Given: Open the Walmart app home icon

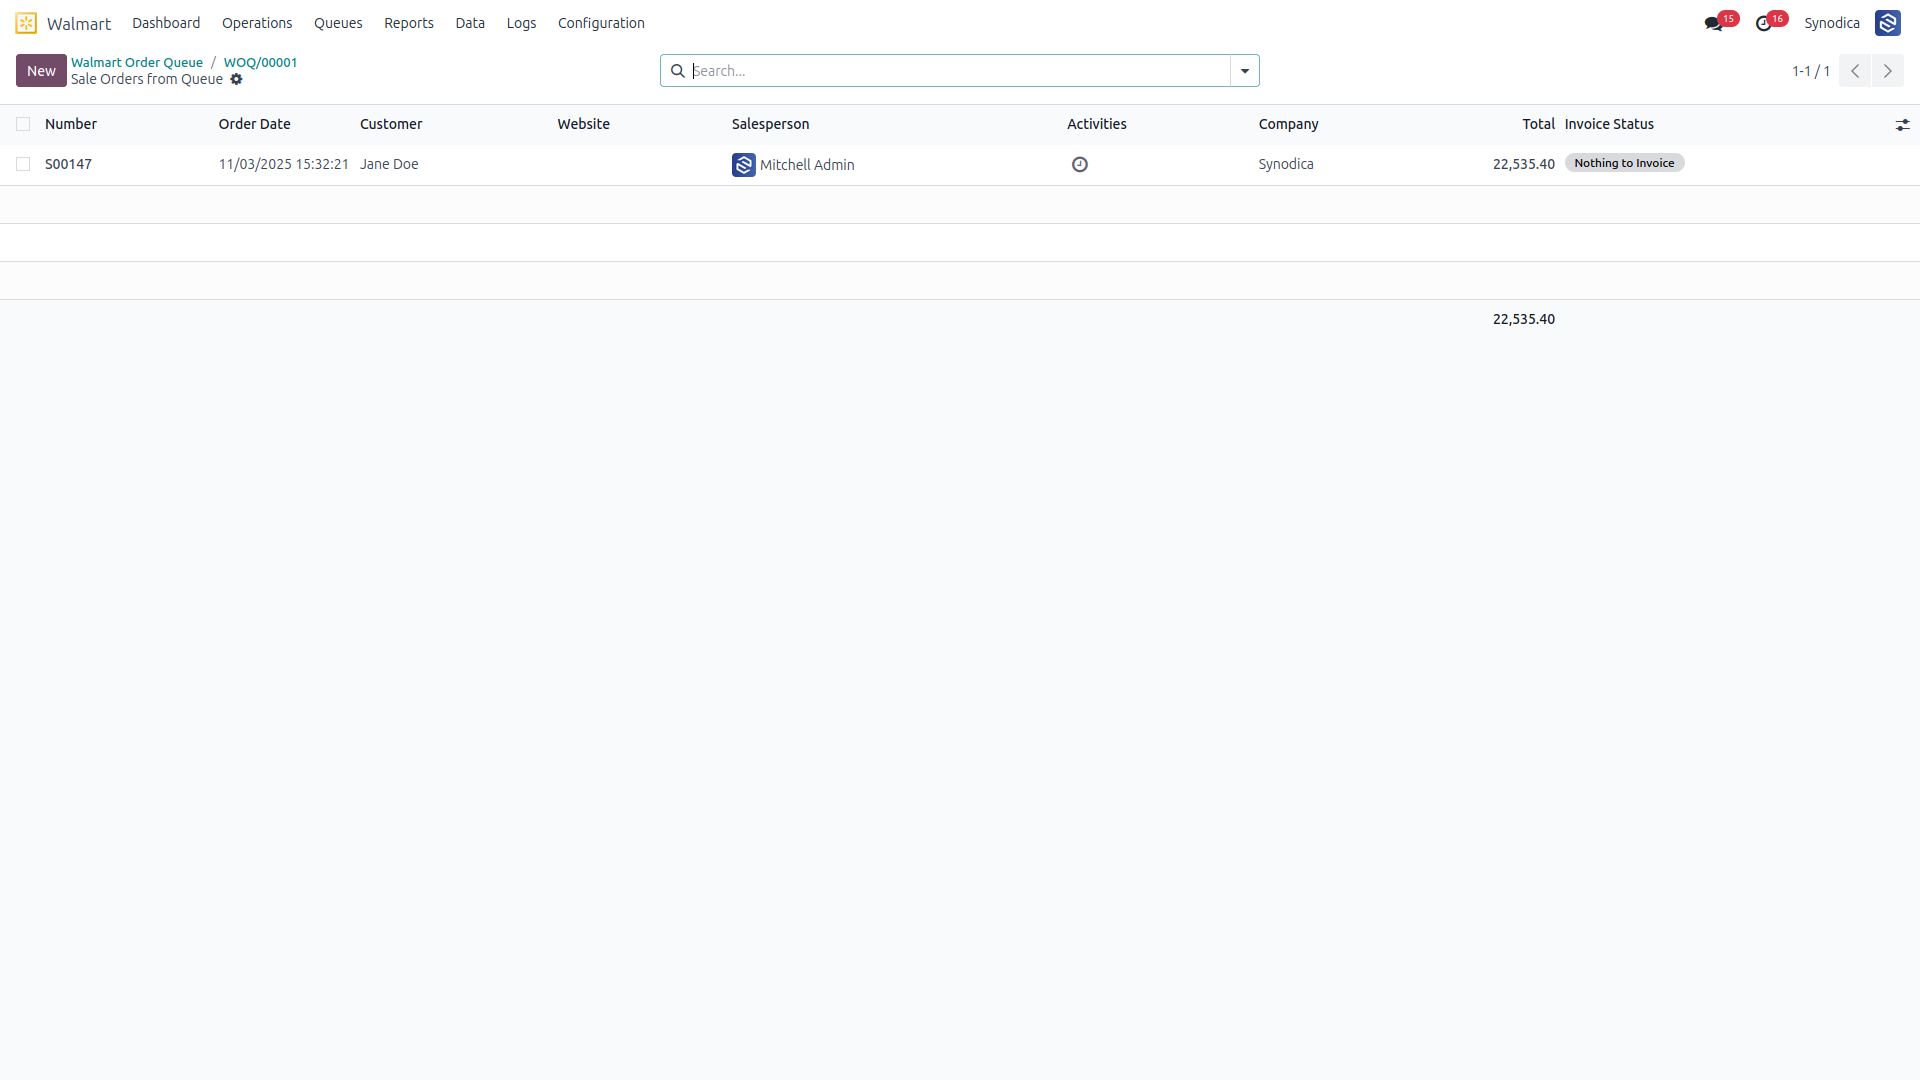Looking at the screenshot, I should (x=26, y=23).
